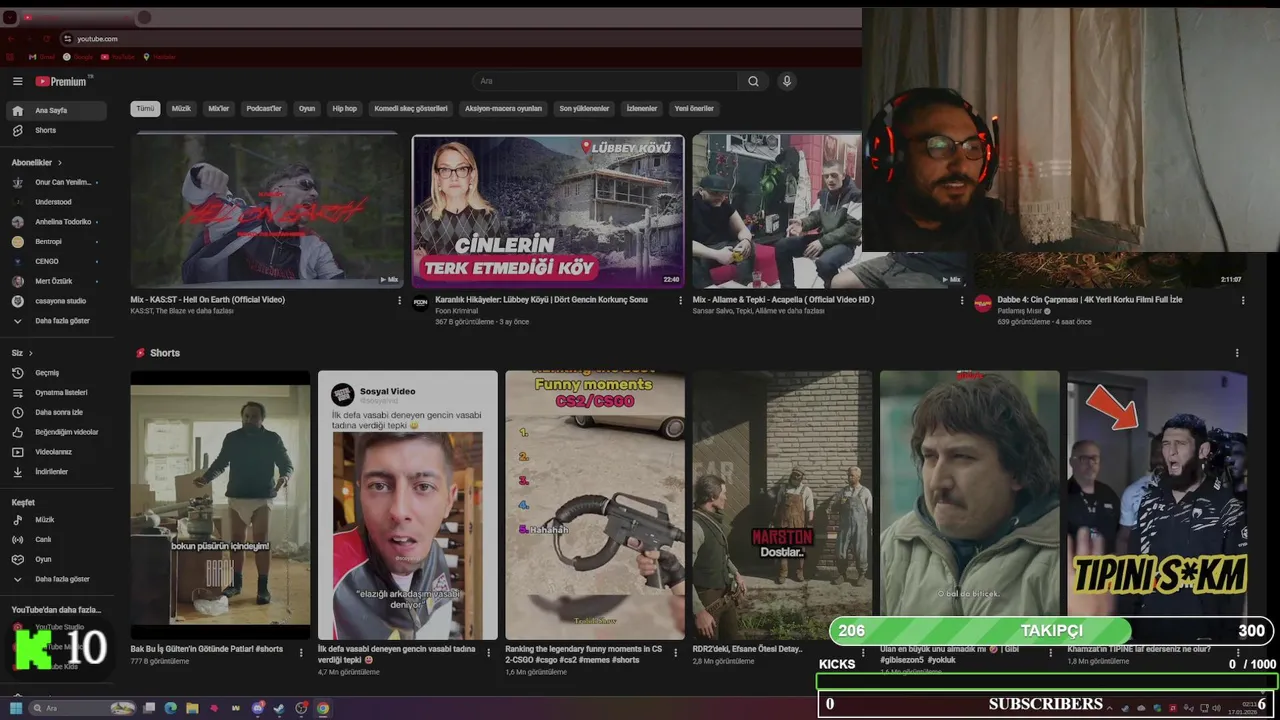
Task: Open options for vasabi short
Action: (489, 653)
